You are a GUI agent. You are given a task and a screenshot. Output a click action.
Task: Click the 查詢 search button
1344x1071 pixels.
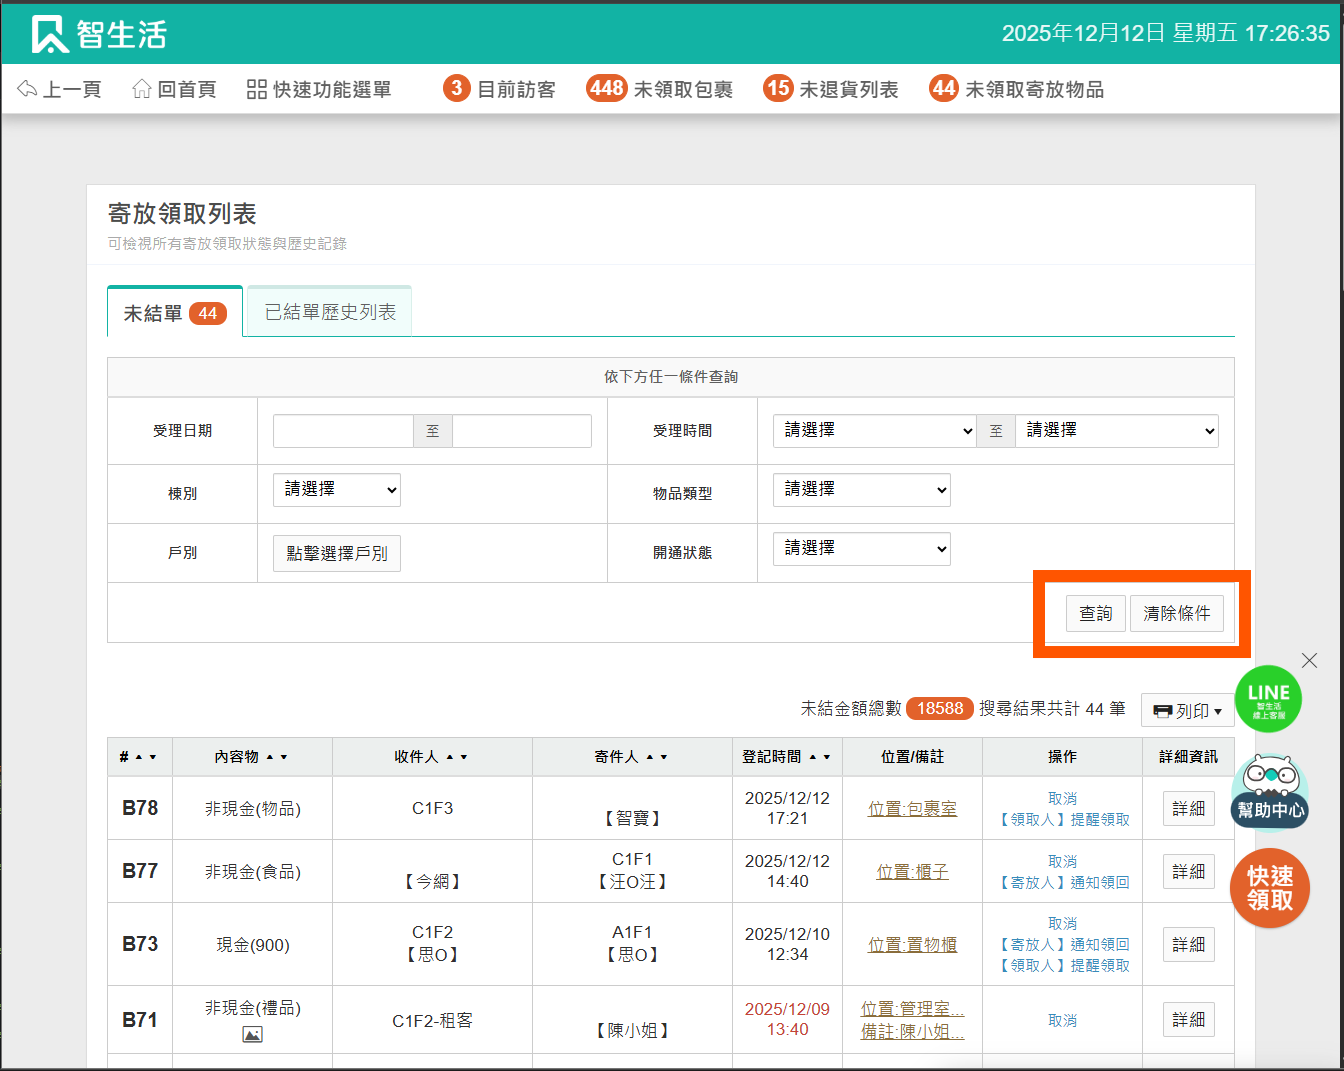[x=1095, y=613]
